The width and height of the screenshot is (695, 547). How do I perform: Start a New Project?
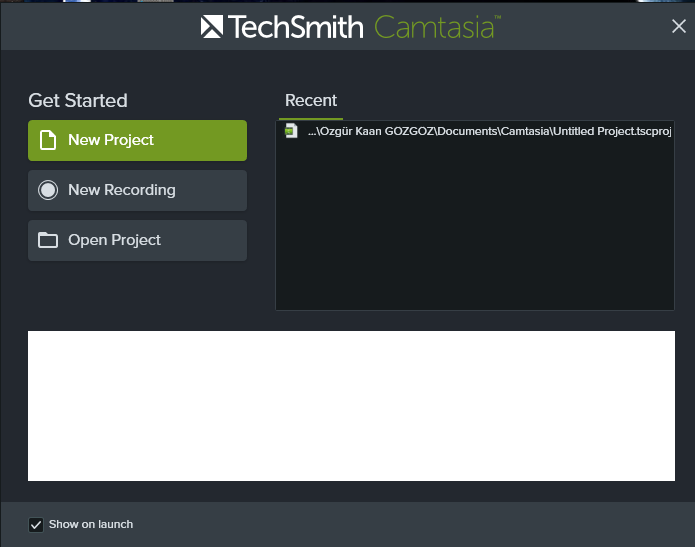click(x=137, y=140)
